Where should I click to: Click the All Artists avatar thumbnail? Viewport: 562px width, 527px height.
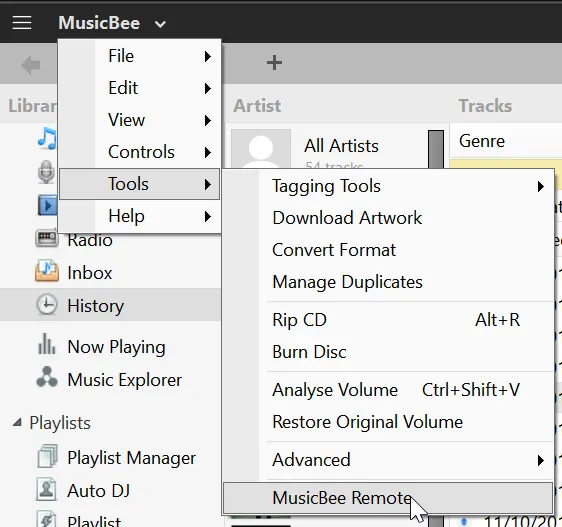pos(261,149)
